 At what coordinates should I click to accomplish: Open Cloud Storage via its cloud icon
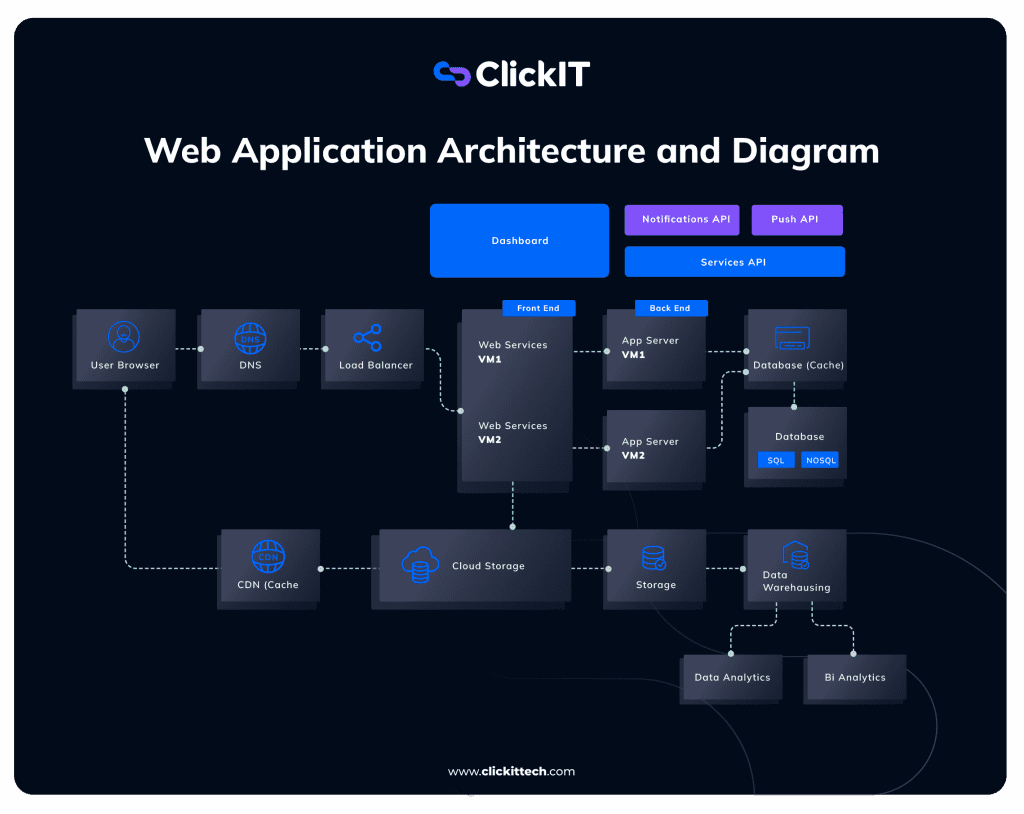419,565
